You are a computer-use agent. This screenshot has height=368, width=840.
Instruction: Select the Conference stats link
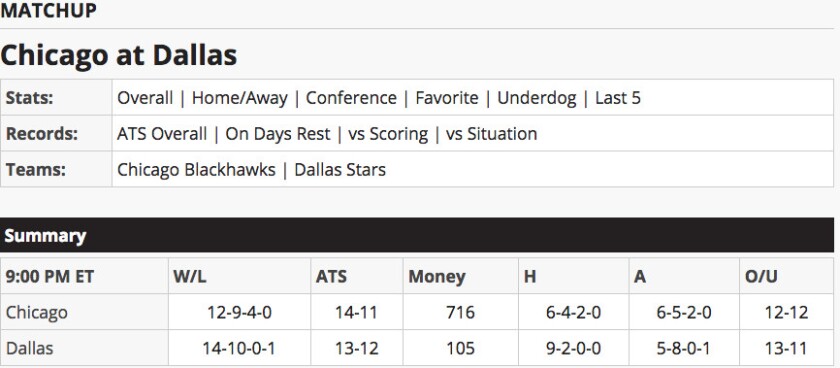tap(351, 98)
